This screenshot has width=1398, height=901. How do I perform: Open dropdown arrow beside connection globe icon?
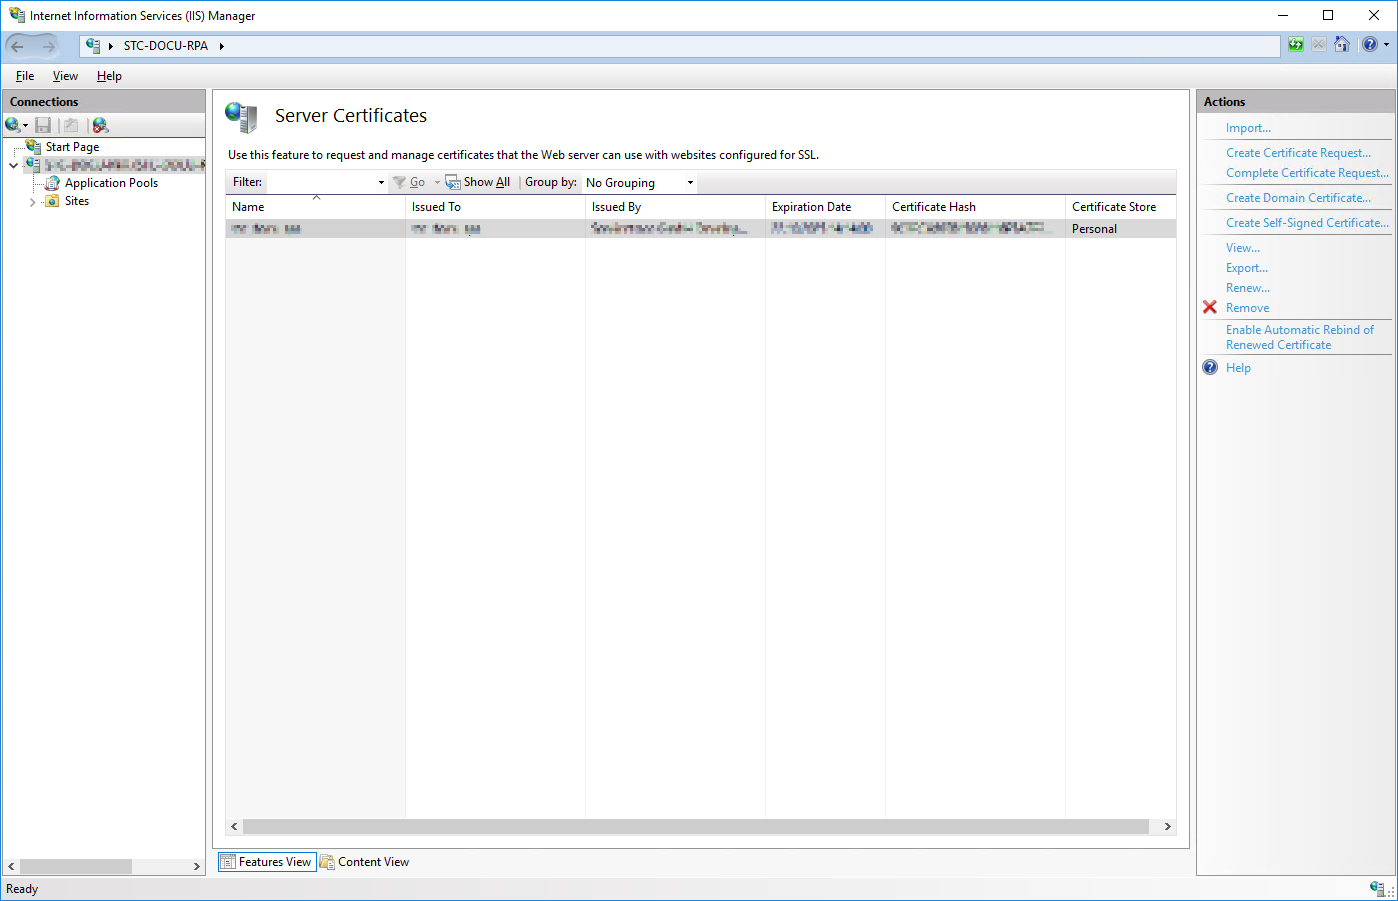25,124
